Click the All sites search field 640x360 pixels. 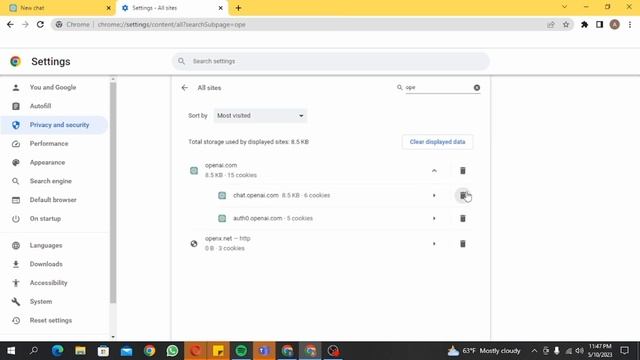[438, 87]
